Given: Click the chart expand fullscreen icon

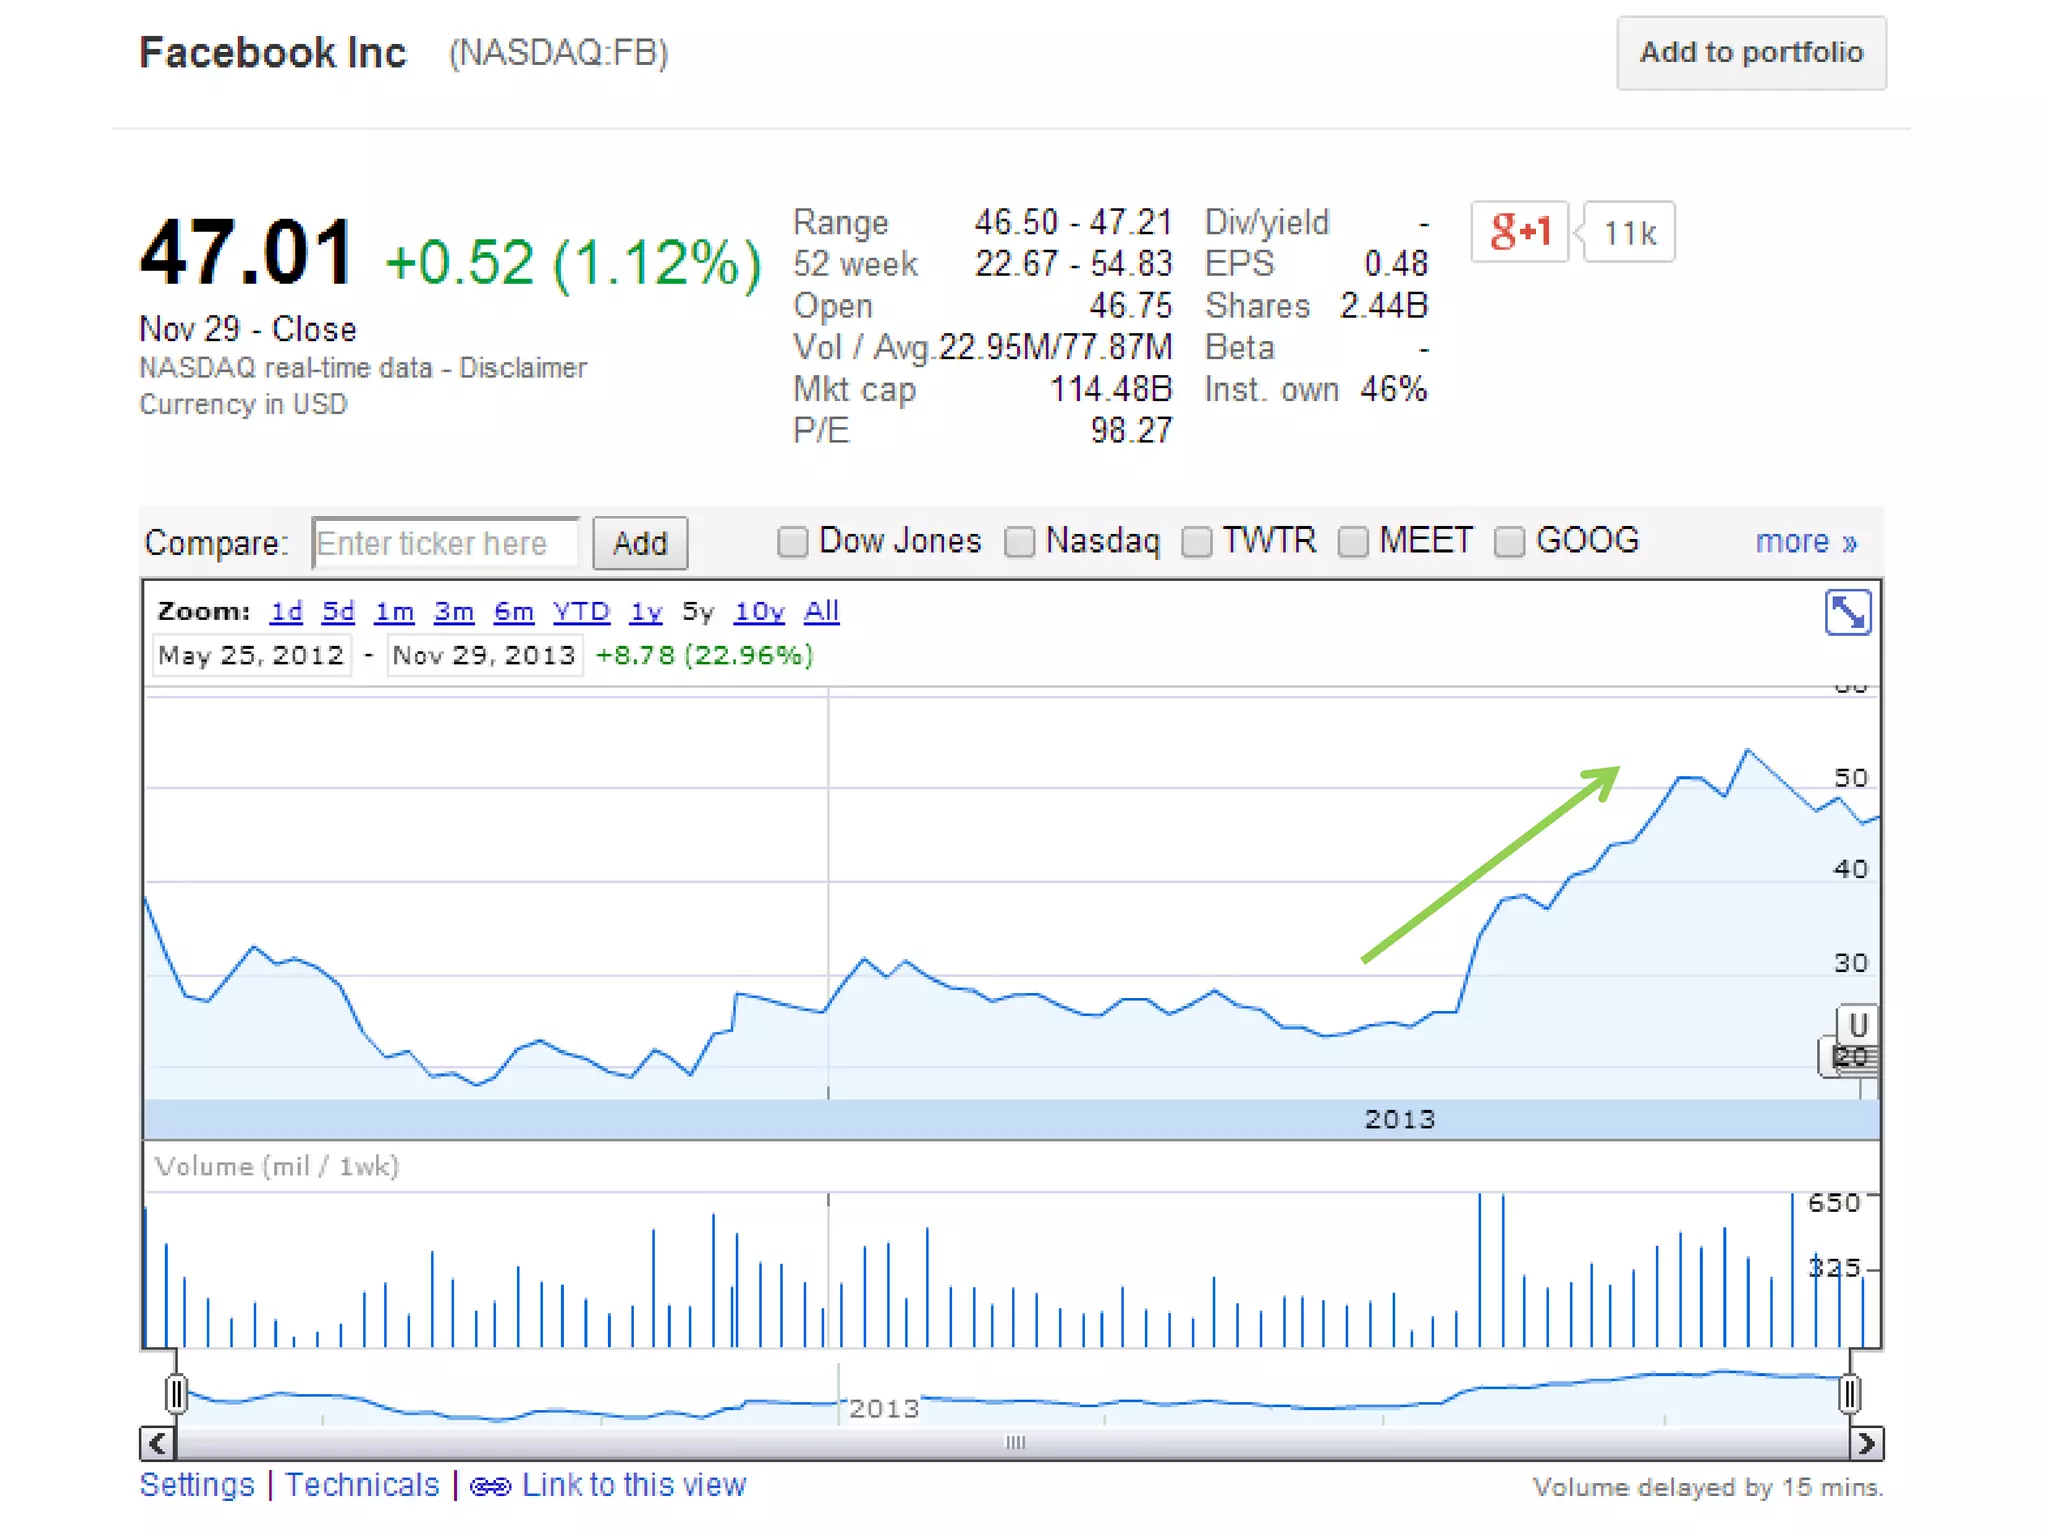Looking at the screenshot, I should 1846,612.
